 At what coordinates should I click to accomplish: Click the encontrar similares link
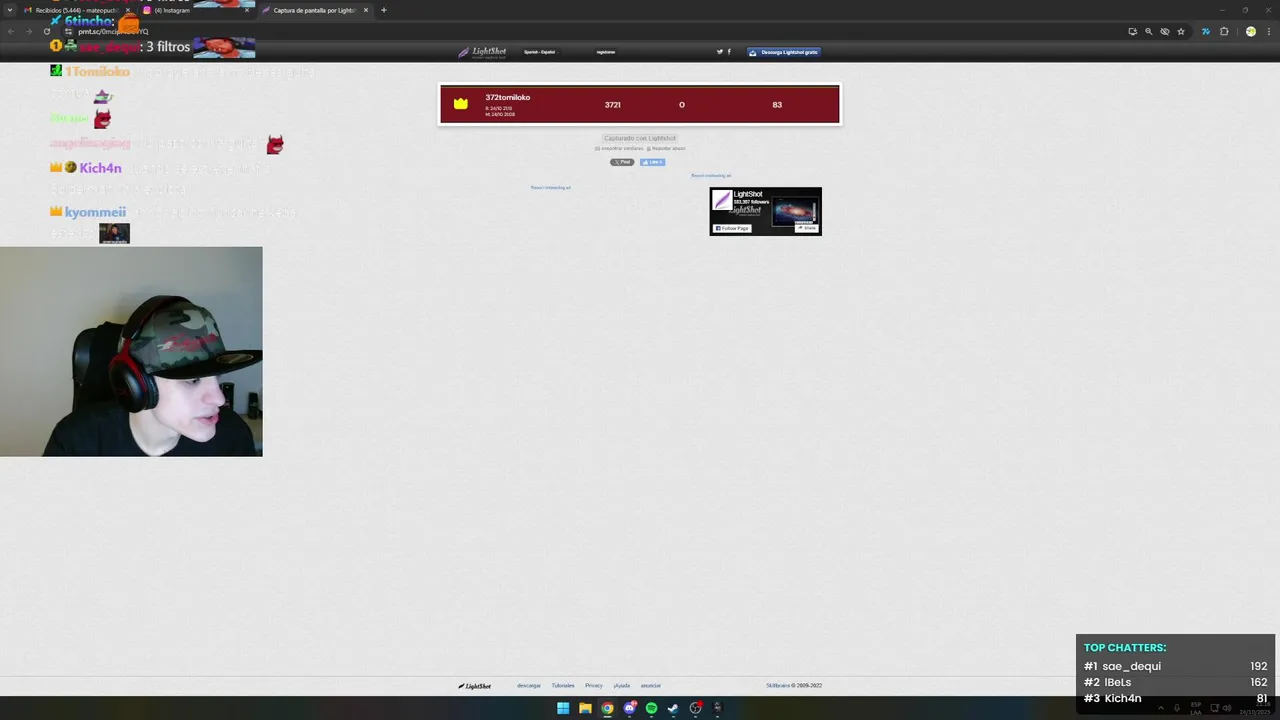[x=619, y=148]
